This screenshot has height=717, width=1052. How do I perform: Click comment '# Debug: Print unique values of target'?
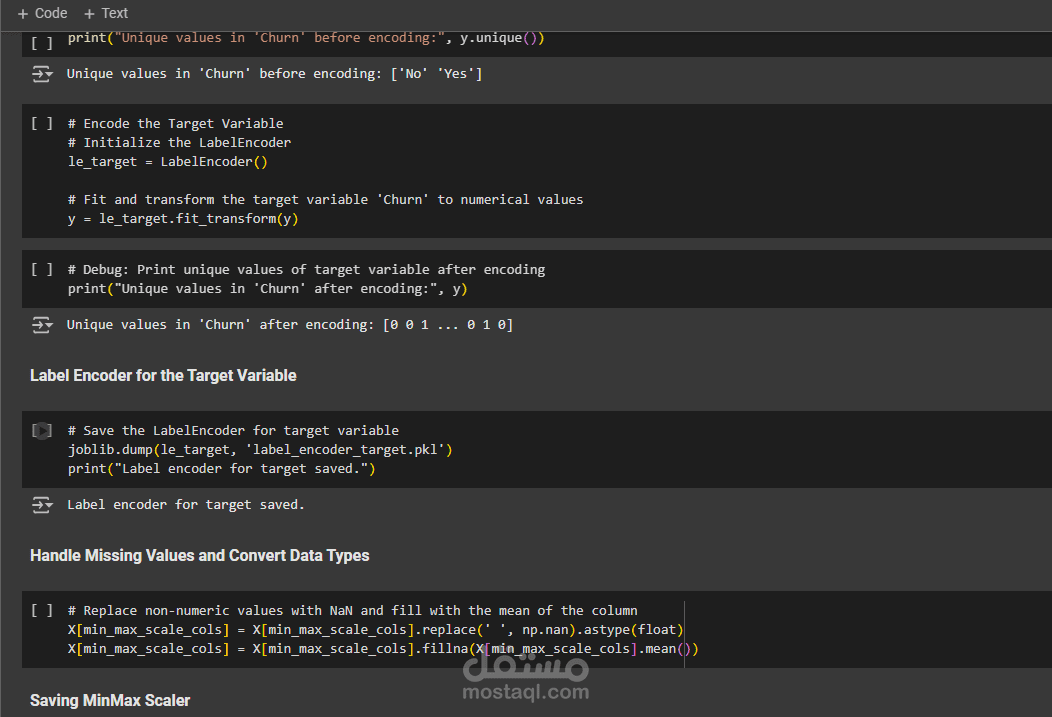(307, 270)
